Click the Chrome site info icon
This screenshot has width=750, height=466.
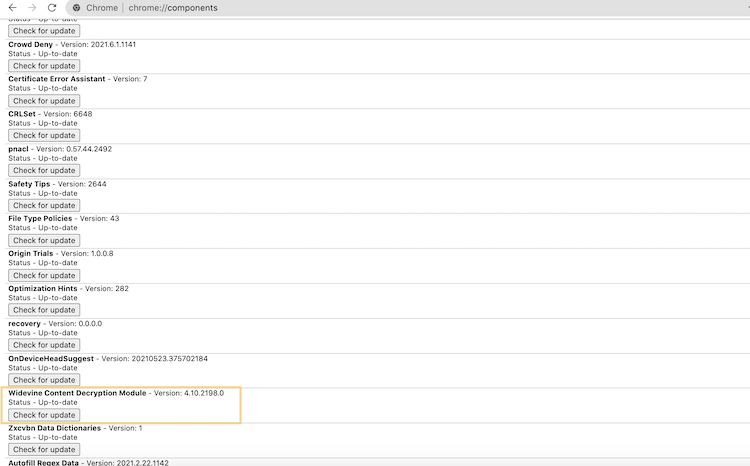(x=77, y=7)
